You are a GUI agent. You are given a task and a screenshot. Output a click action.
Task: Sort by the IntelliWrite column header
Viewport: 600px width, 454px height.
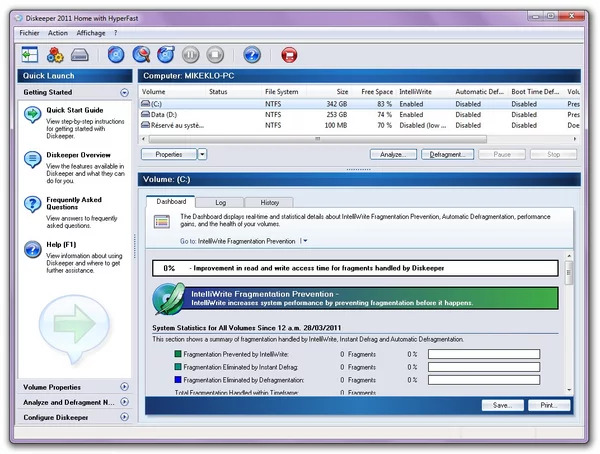415,92
